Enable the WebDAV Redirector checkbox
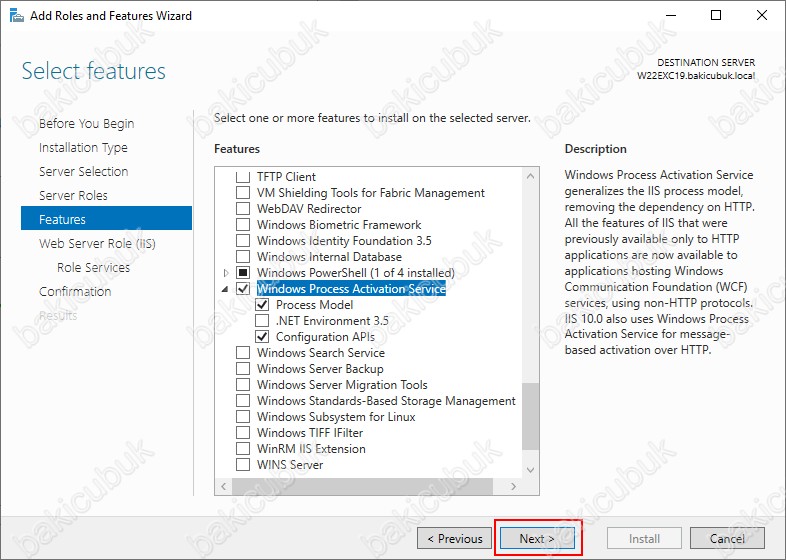The width and height of the screenshot is (786, 560). (243, 209)
